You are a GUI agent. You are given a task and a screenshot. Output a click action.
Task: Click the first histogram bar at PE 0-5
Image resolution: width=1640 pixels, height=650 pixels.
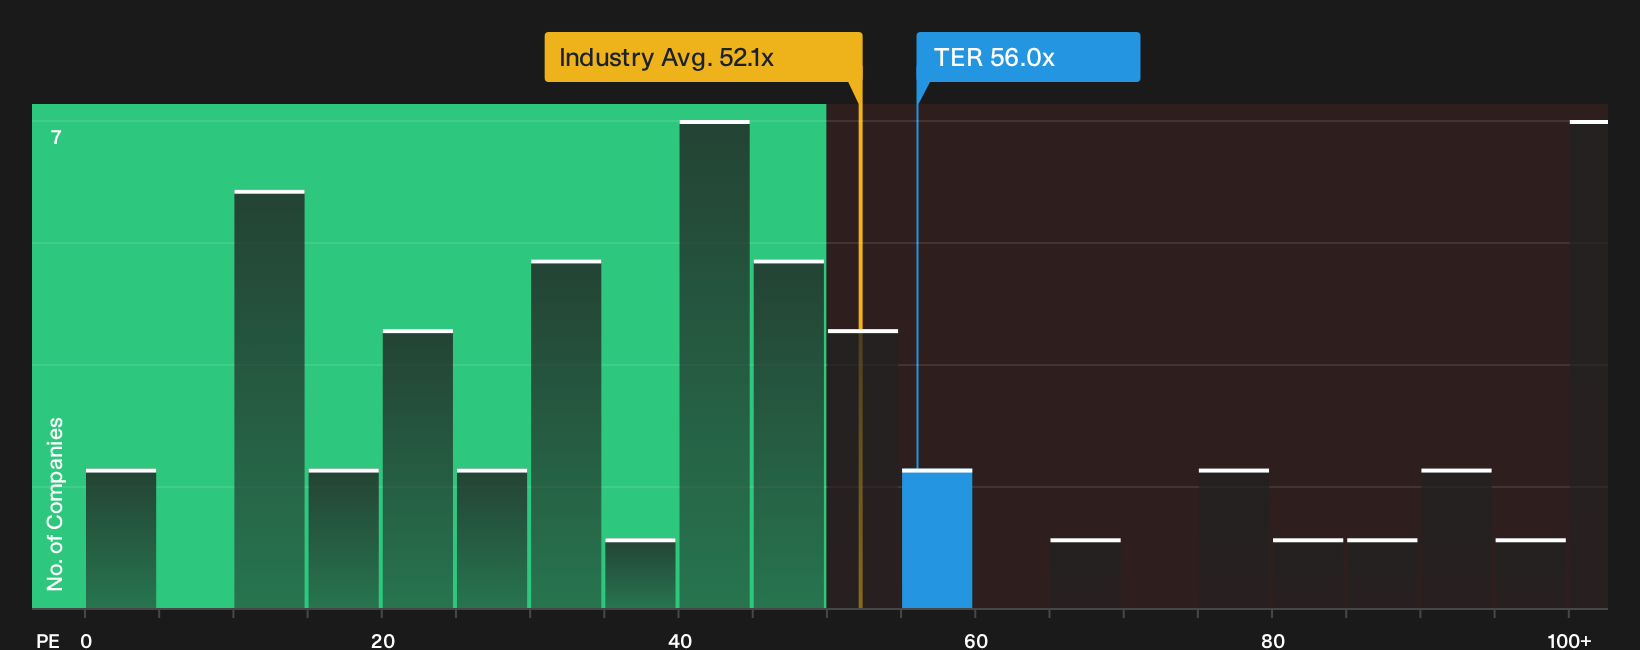point(121,539)
